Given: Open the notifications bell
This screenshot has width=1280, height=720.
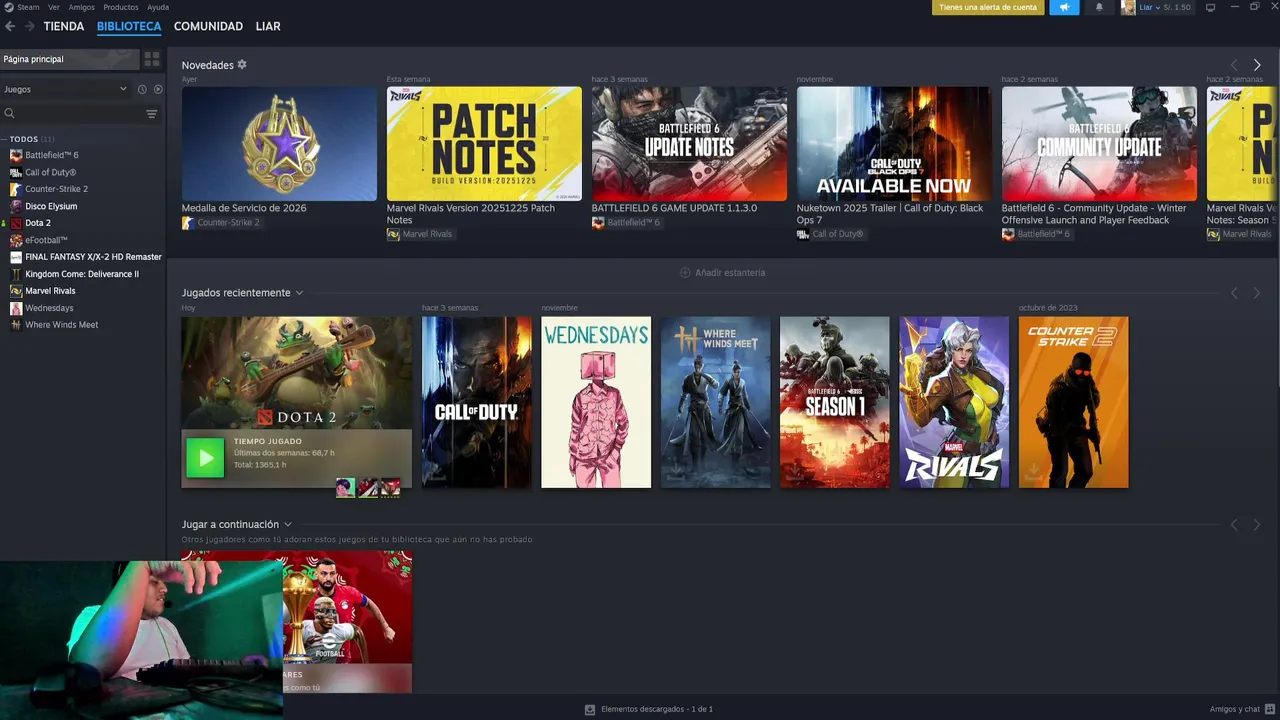Looking at the screenshot, I should coord(1099,7).
